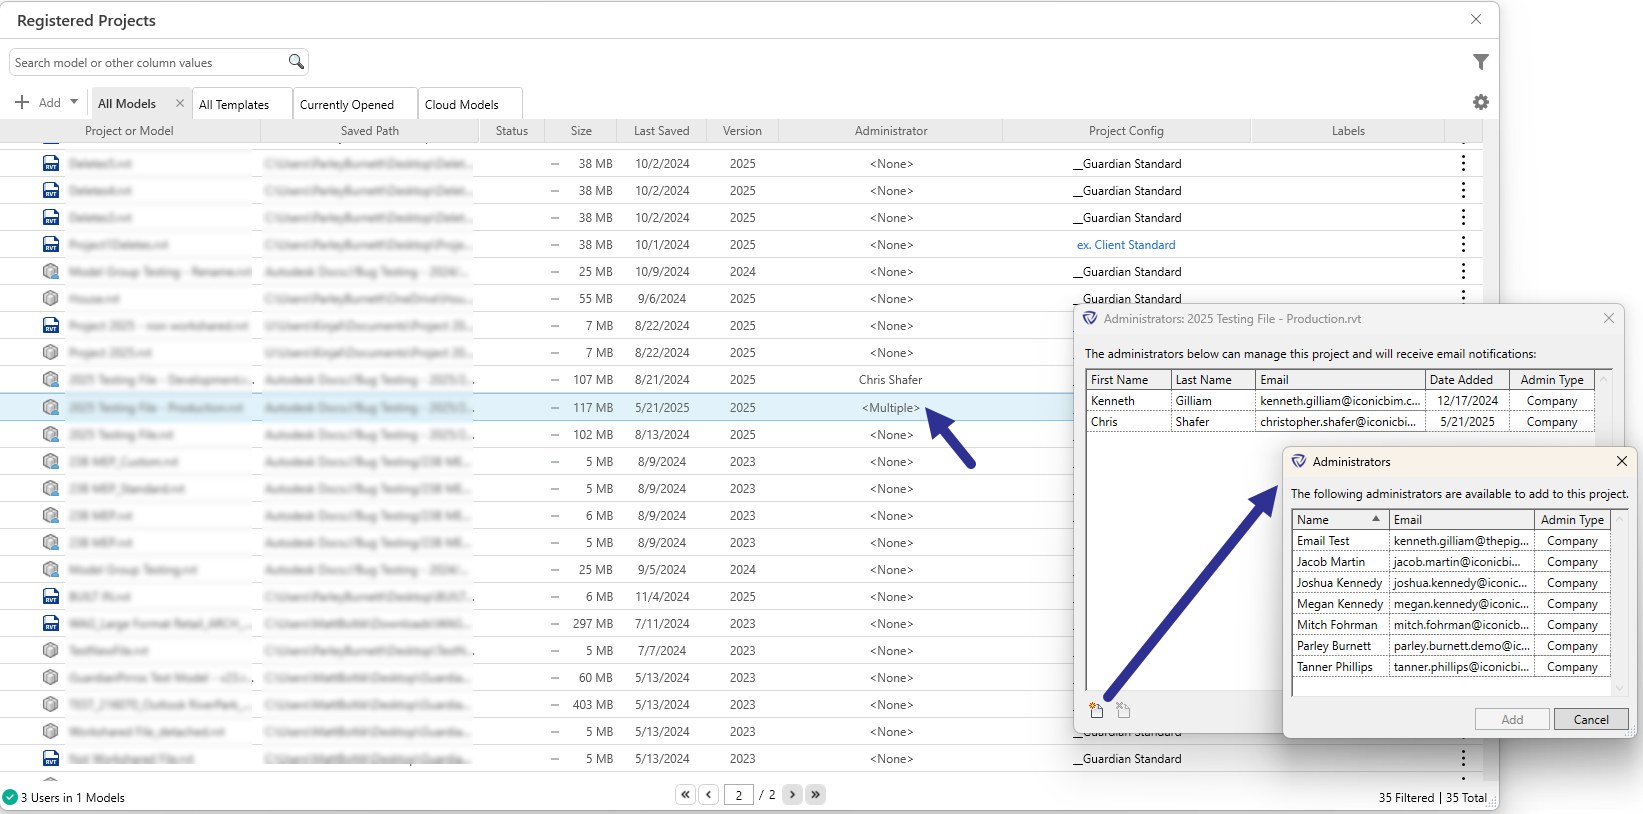
Task: Select Mitch Fohrman in the list
Action: (1451, 624)
